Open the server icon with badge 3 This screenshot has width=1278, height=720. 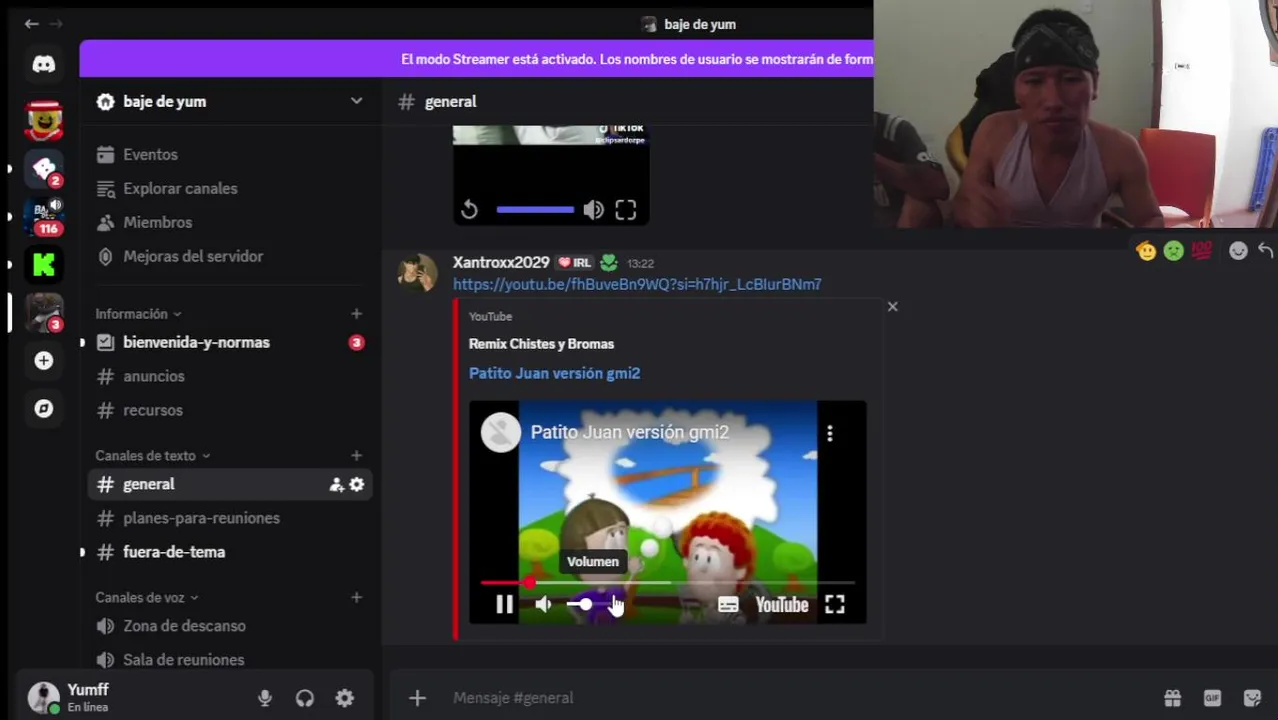pyautogui.click(x=43, y=313)
